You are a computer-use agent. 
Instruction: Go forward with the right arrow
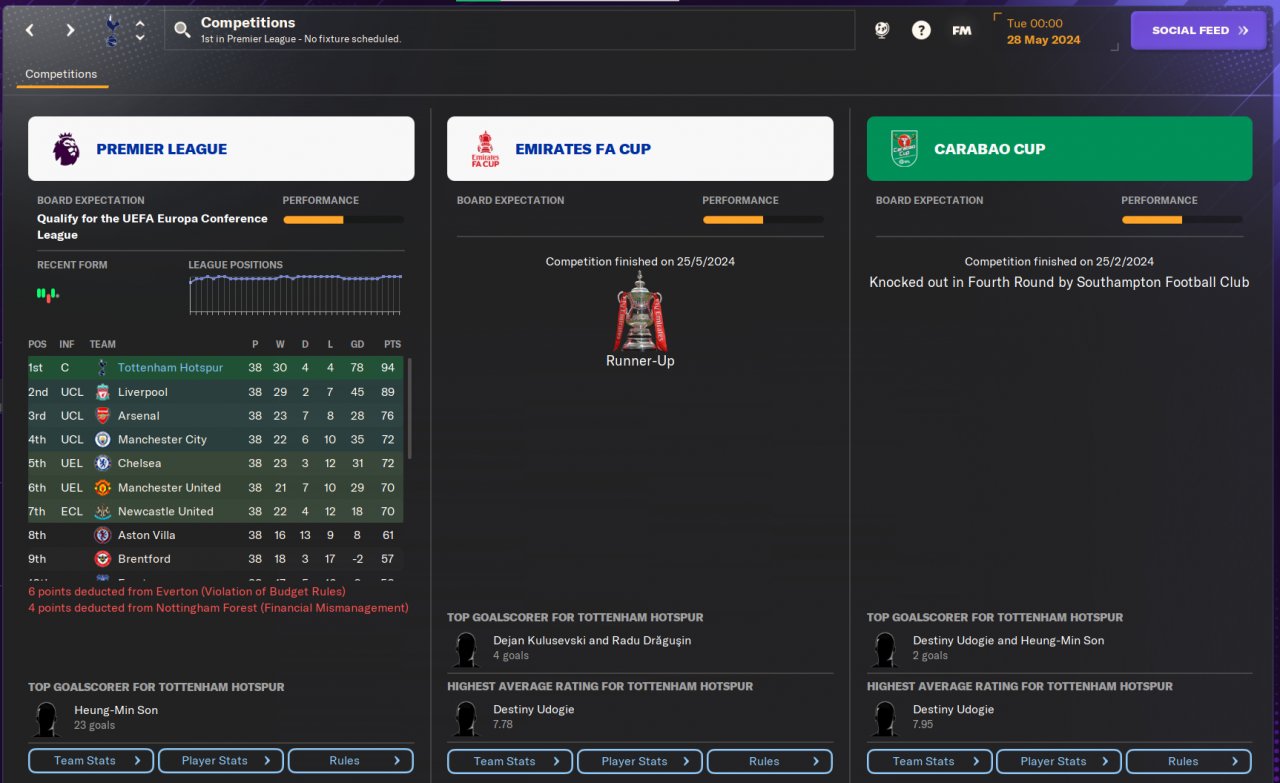(70, 30)
